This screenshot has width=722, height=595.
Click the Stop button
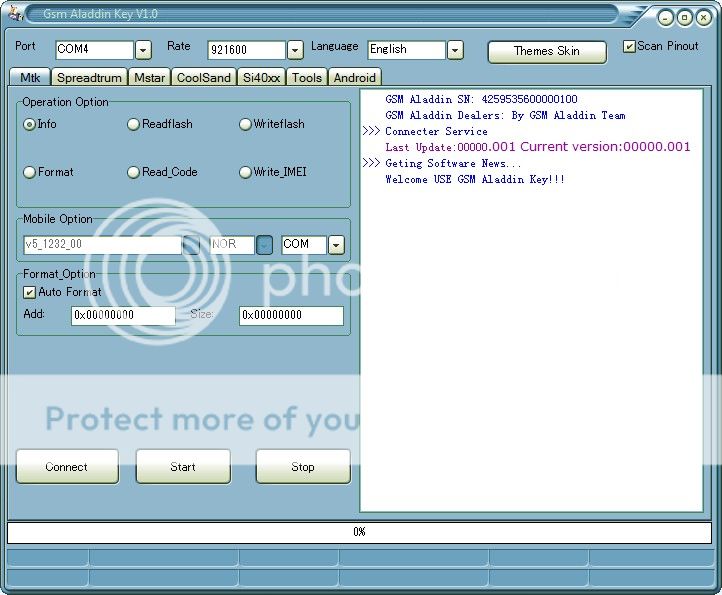tap(303, 467)
